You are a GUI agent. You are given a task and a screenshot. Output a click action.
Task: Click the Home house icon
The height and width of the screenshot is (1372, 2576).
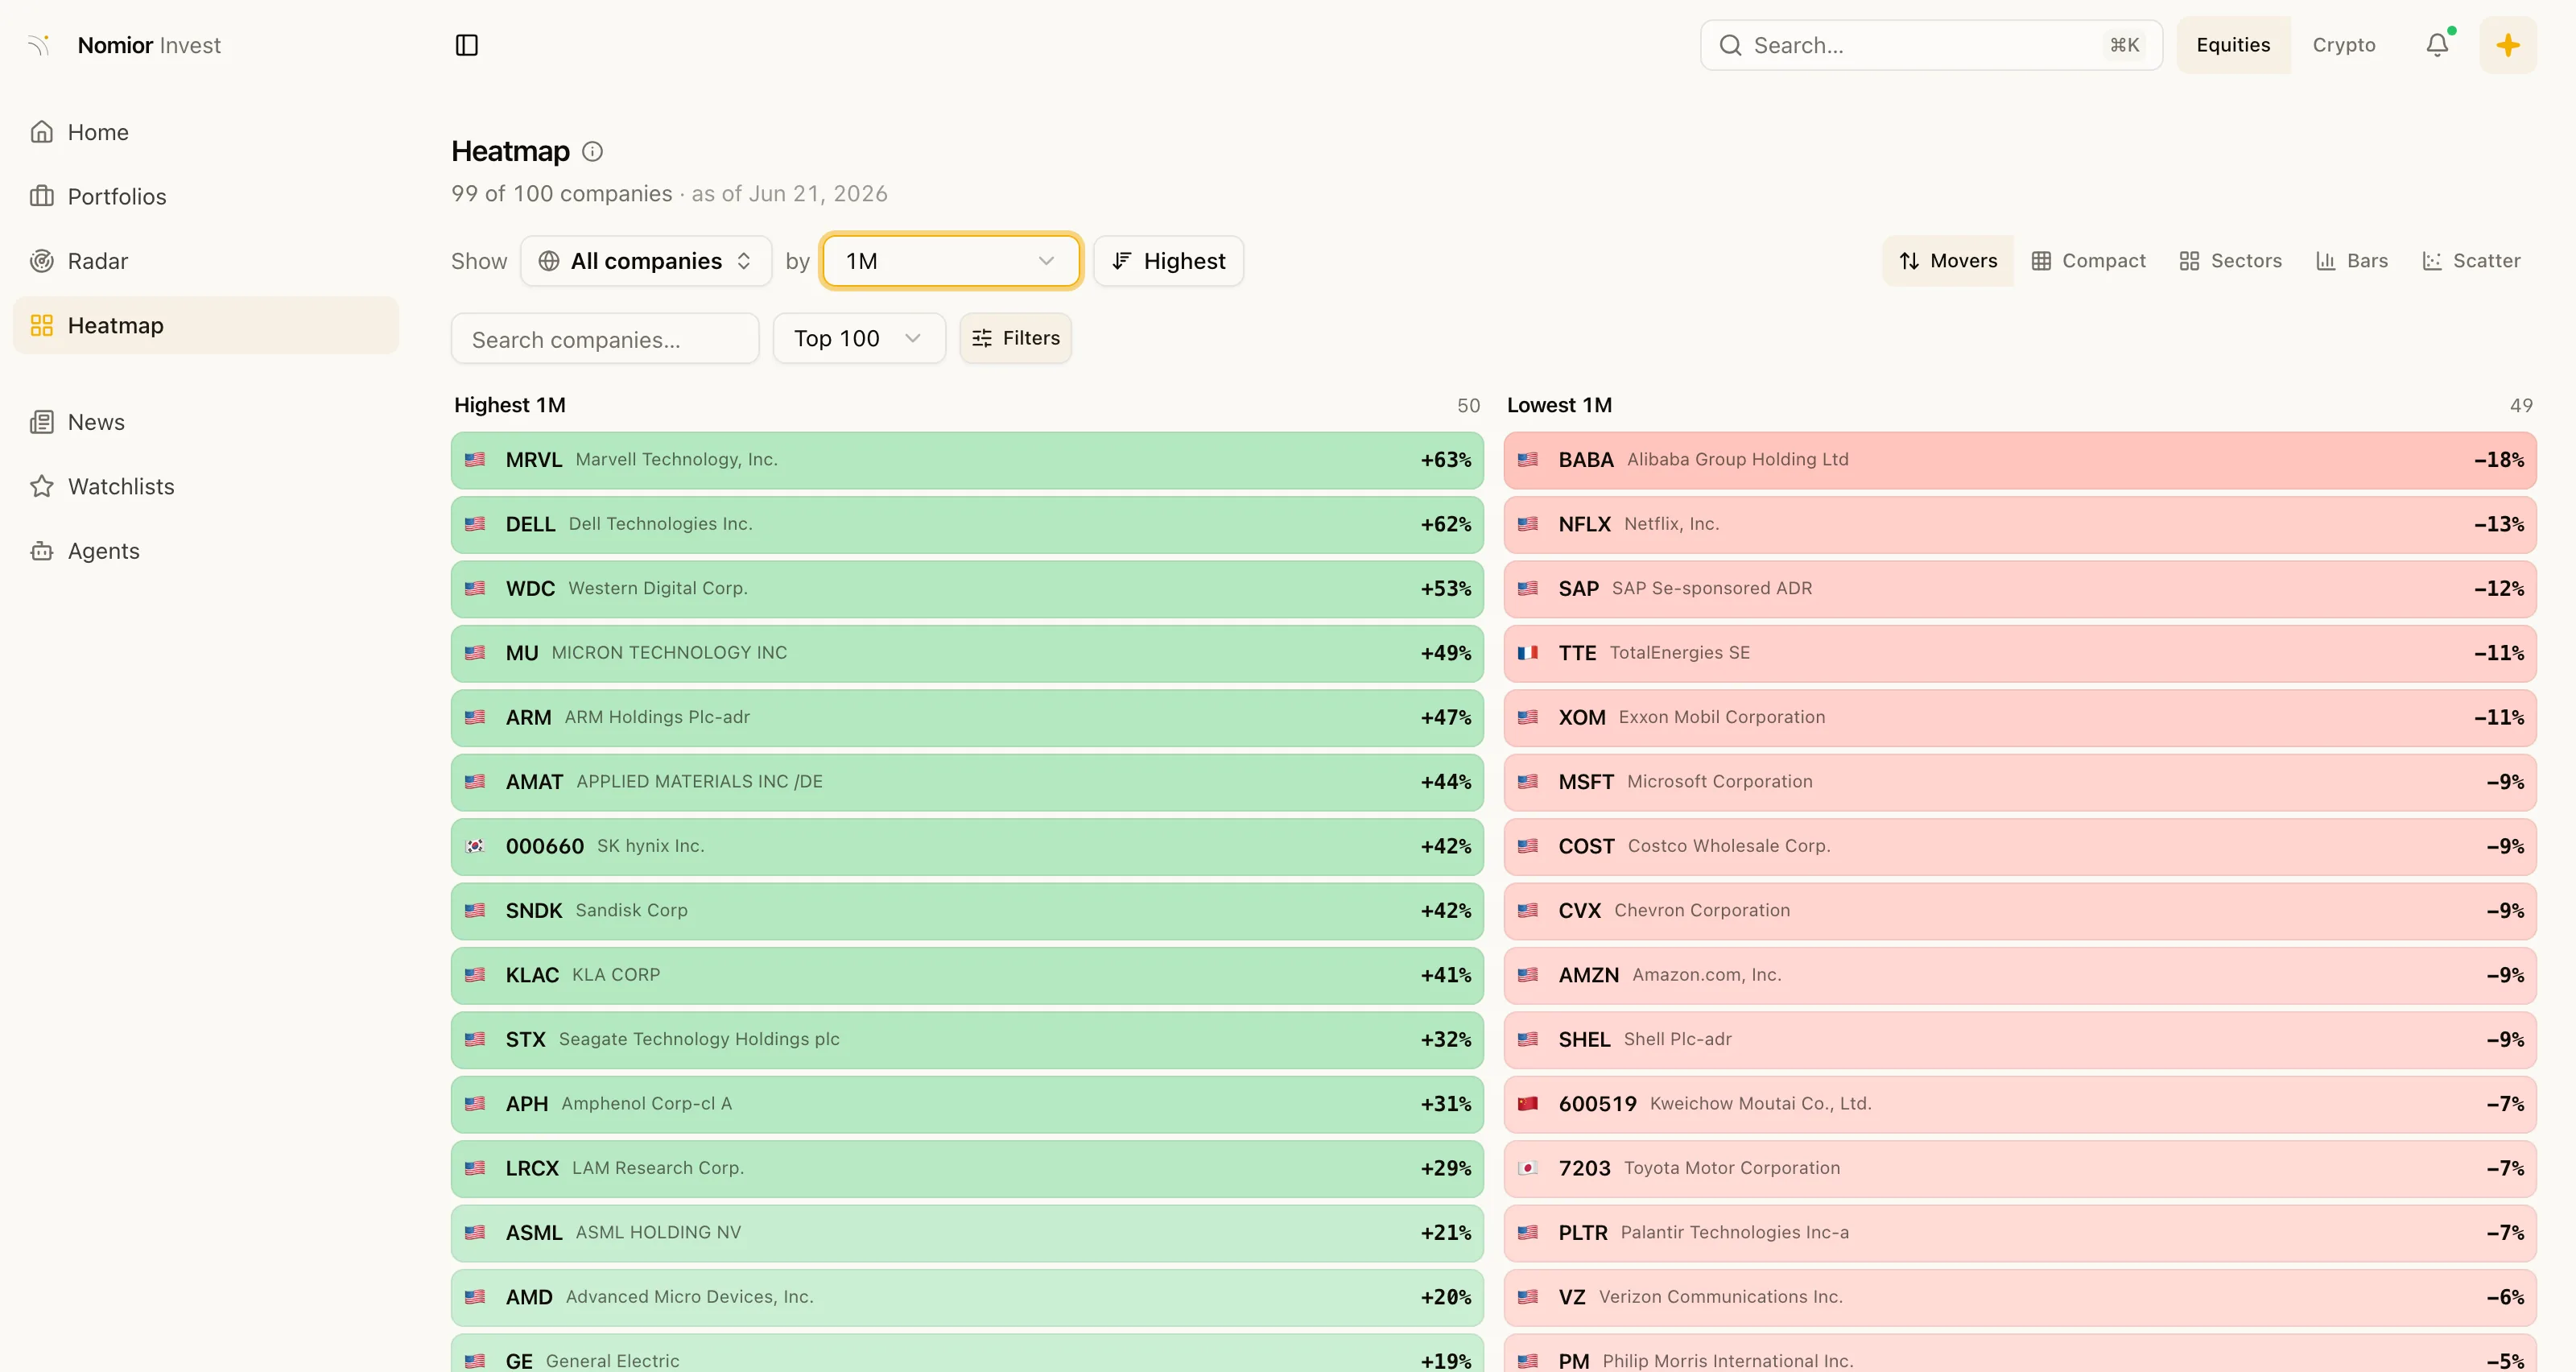pyautogui.click(x=42, y=132)
